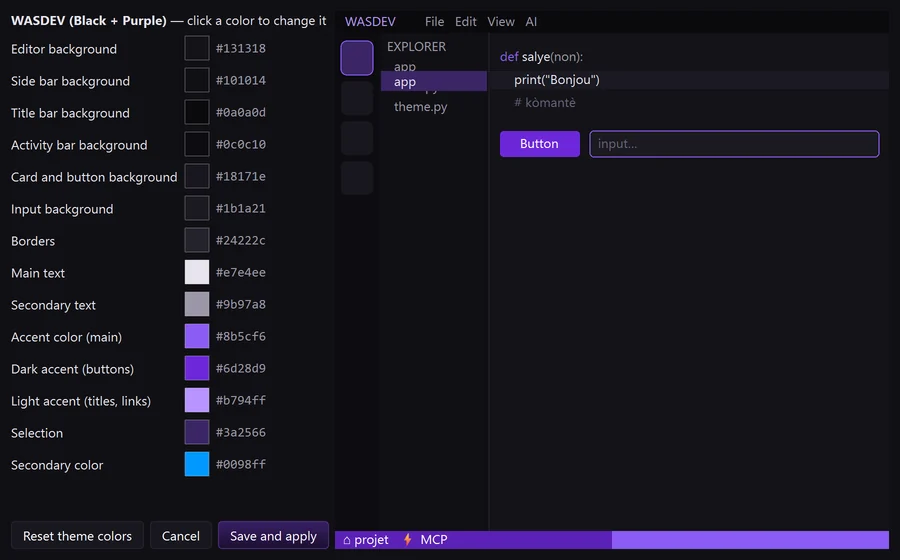The image size is (900, 560).
Task: Select the highlighted purple activity bar icon
Action: pos(357,58)
